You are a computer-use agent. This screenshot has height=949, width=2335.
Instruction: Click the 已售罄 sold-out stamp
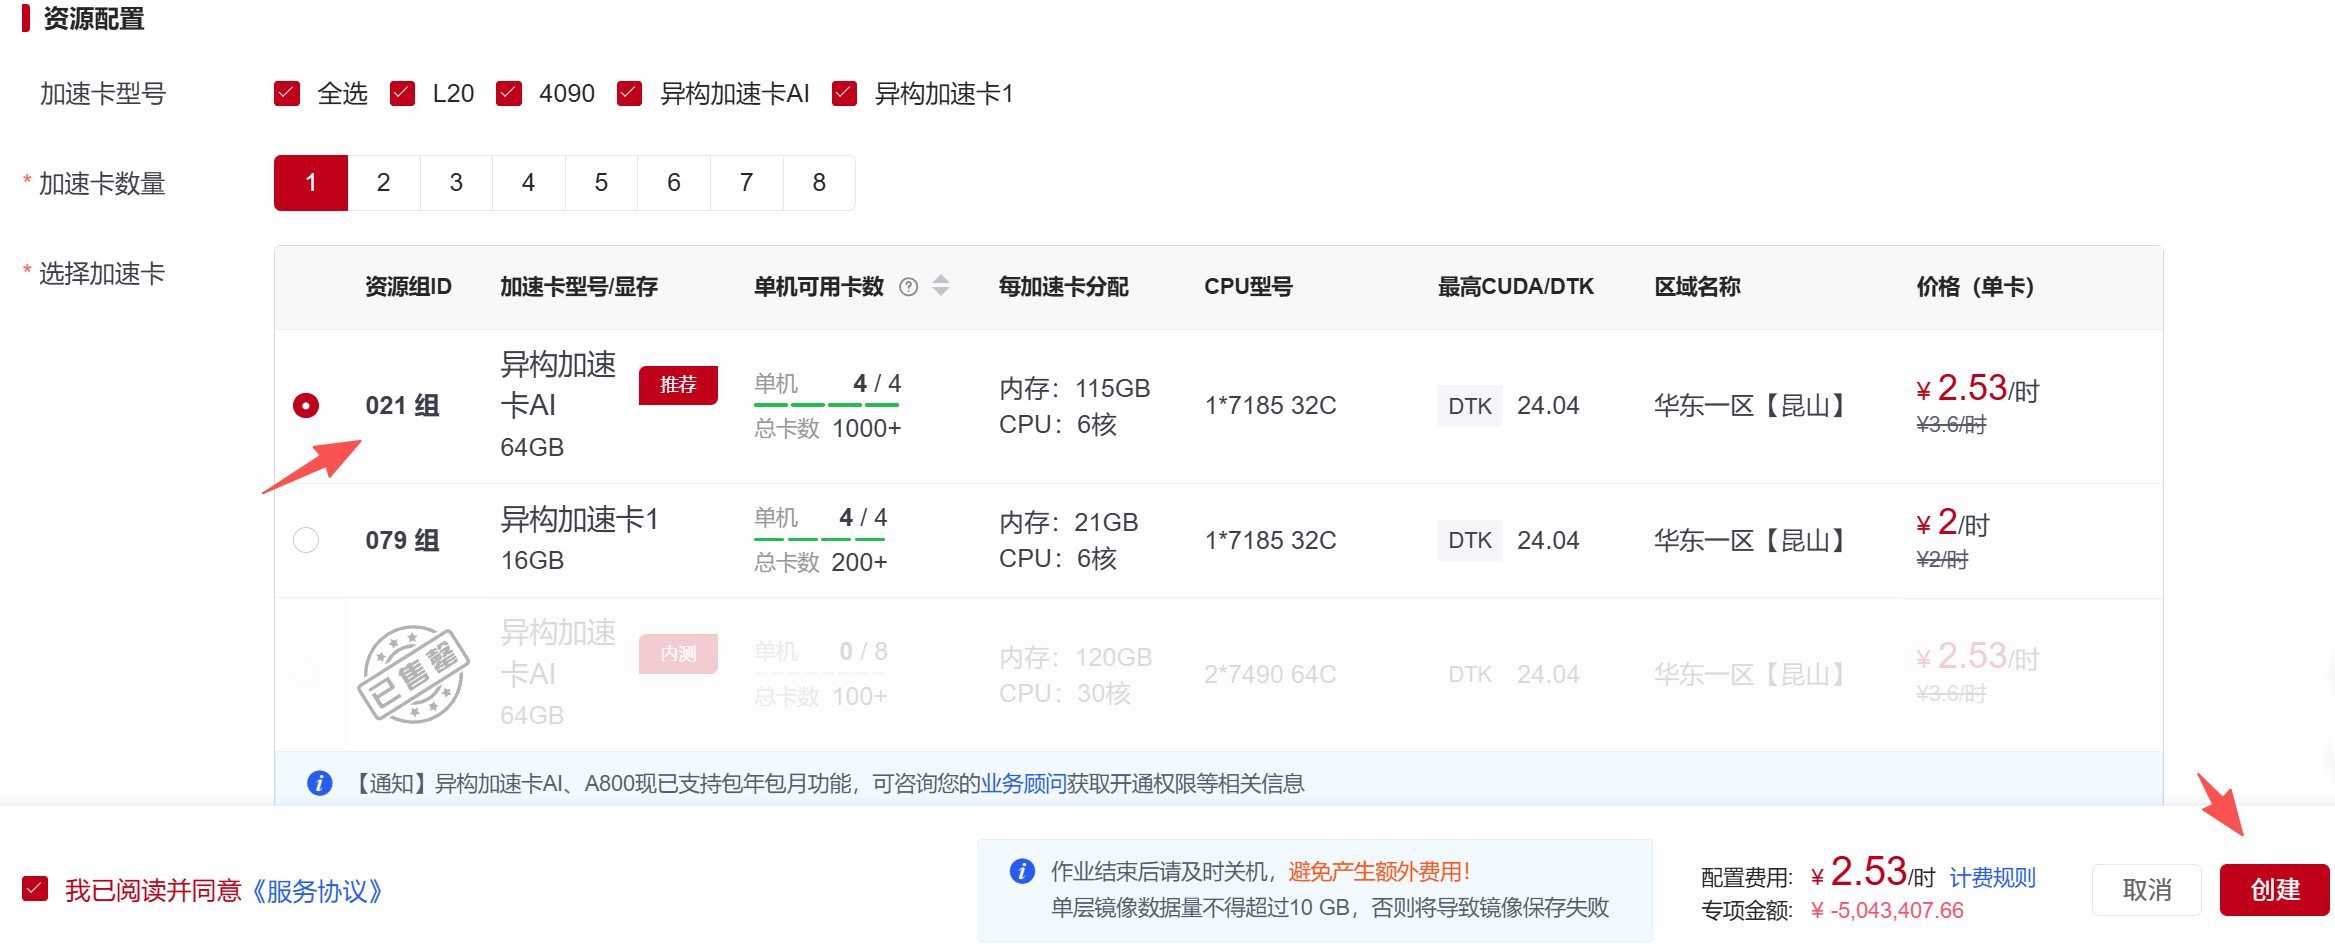414,675
